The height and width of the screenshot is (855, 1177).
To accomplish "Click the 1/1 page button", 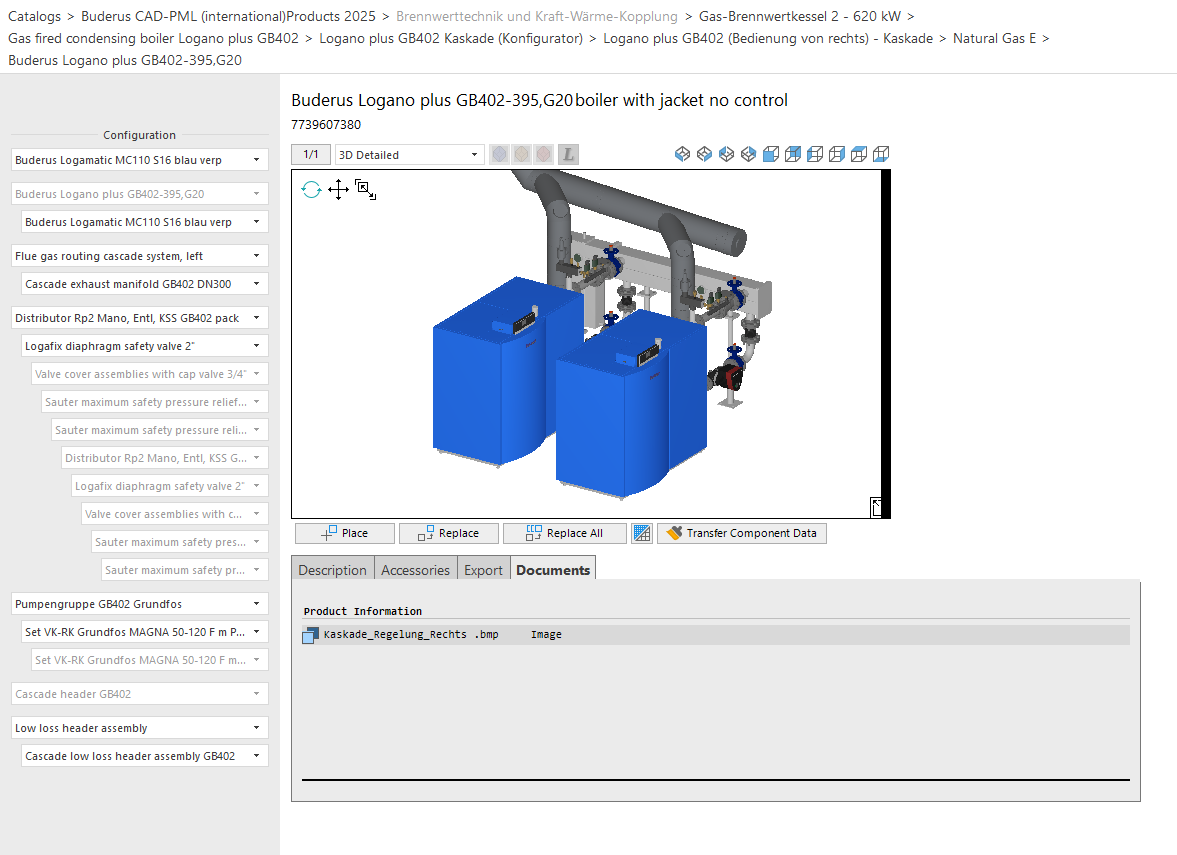I will [311, 155].
